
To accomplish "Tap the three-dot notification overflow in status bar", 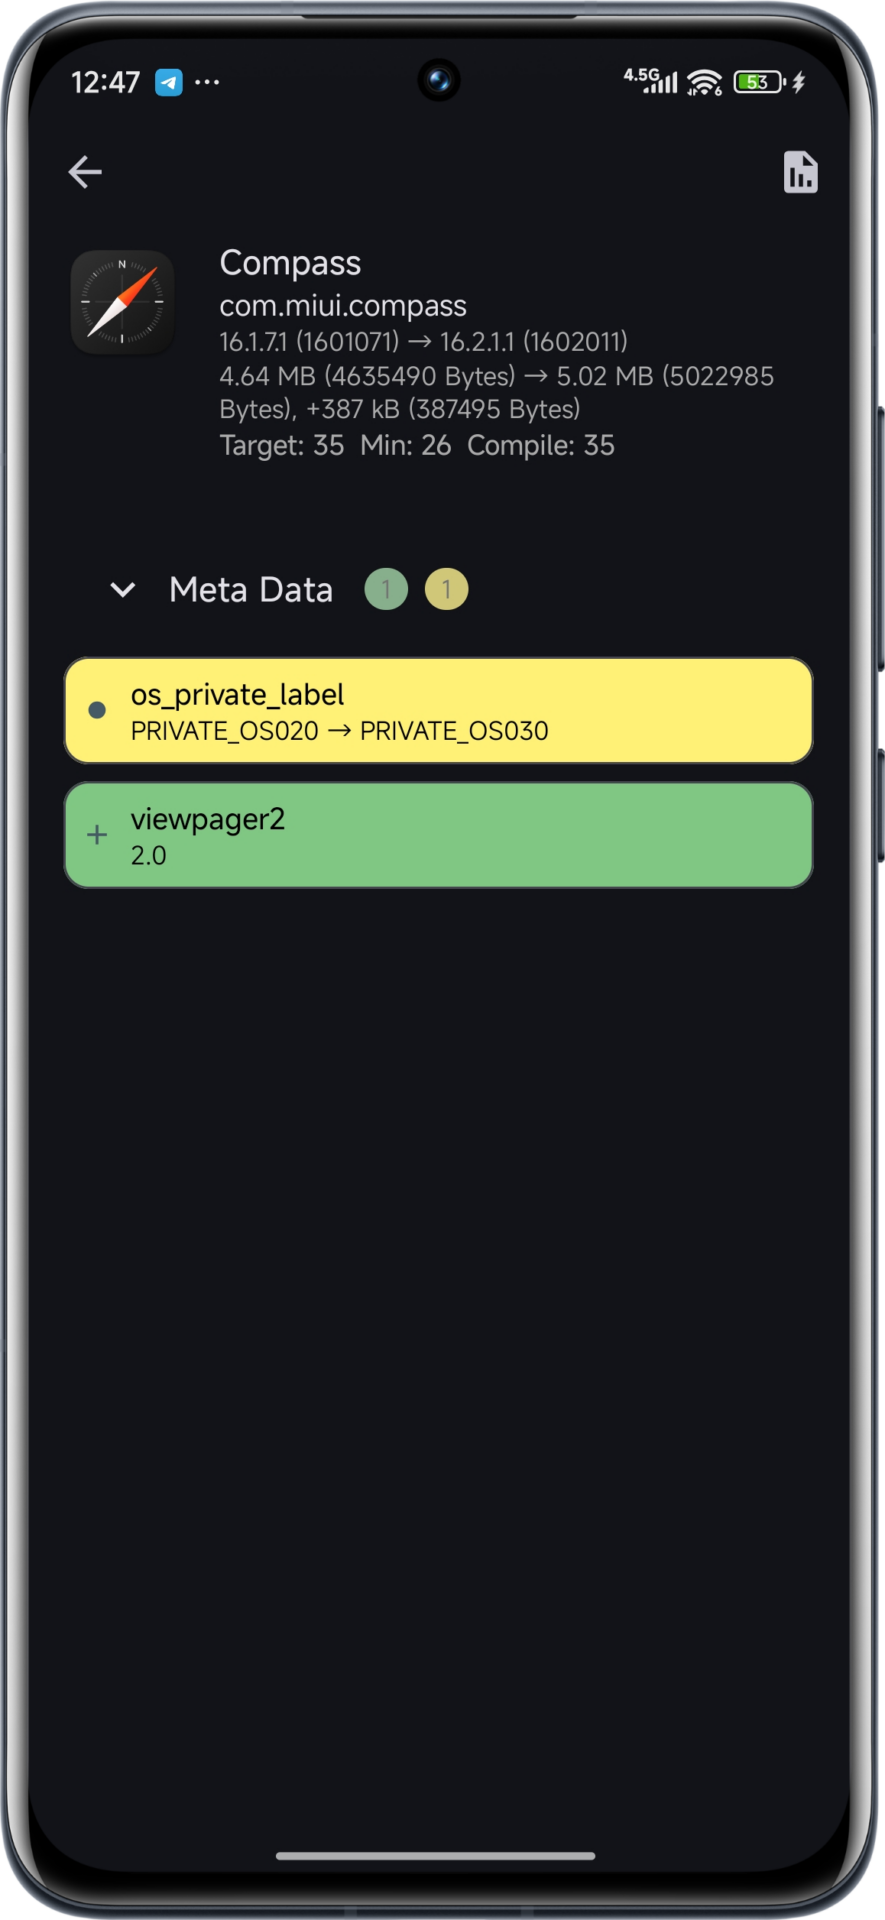I will pos(207,82).
